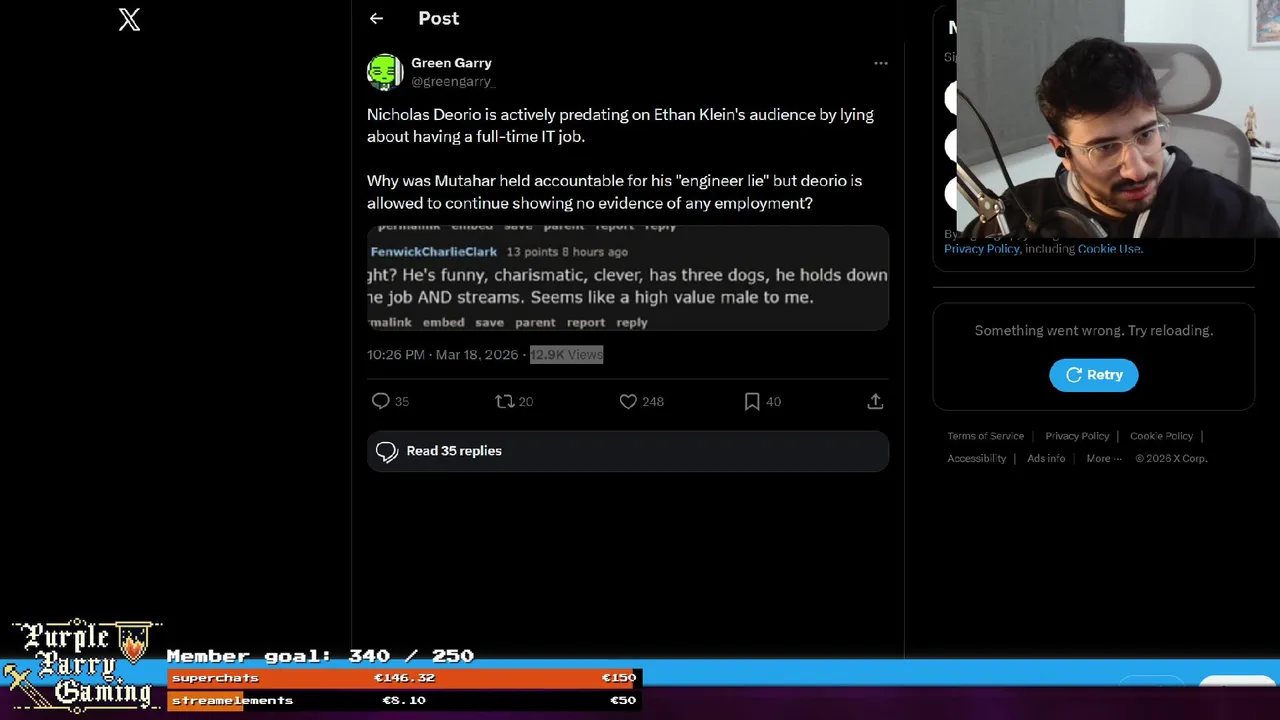Share the post via upload icon

tap(875, 401)
